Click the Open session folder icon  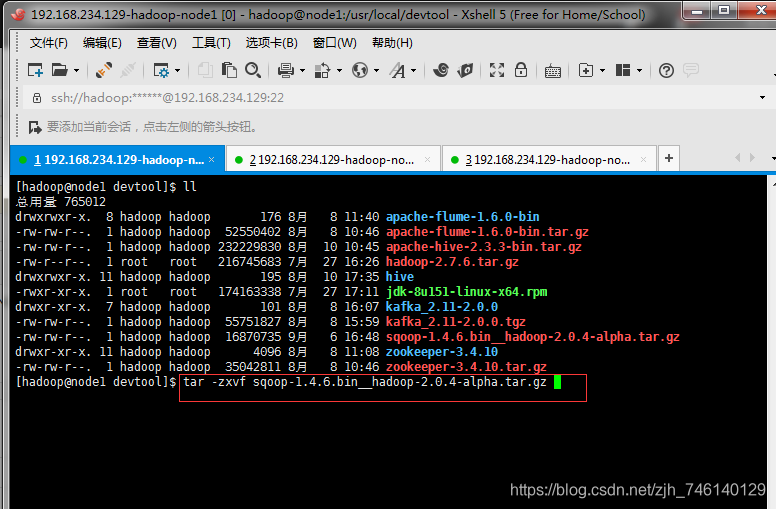pyautogui.click(x=60, y=70)
